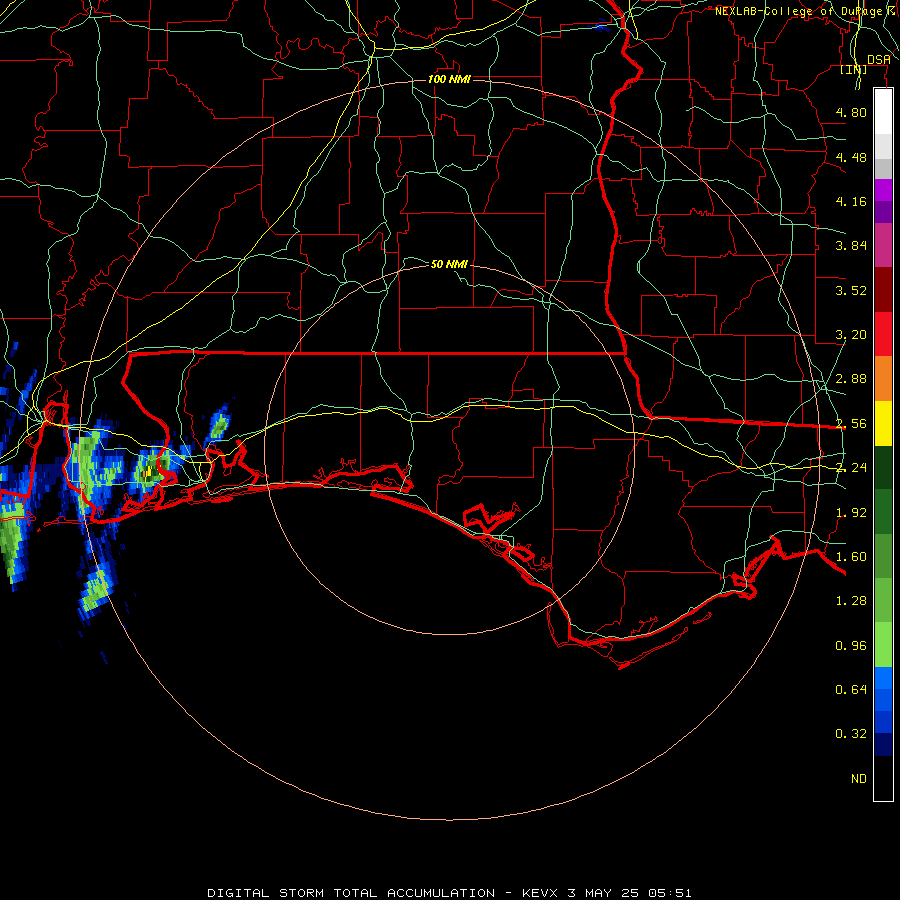Click the 2.24 legend value
The image size is (900, 900).
(x=851, y=468)
